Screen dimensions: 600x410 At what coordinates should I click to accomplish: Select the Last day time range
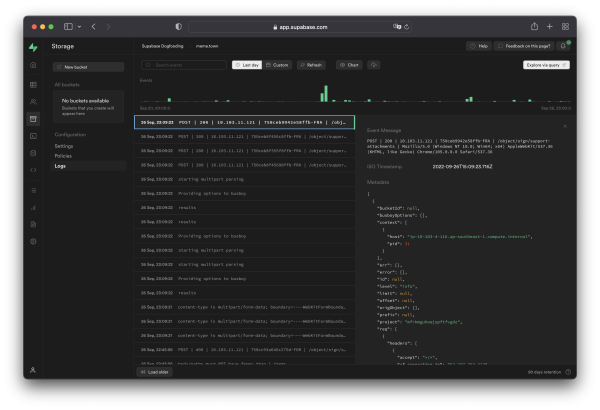click(x=245, y=65)
